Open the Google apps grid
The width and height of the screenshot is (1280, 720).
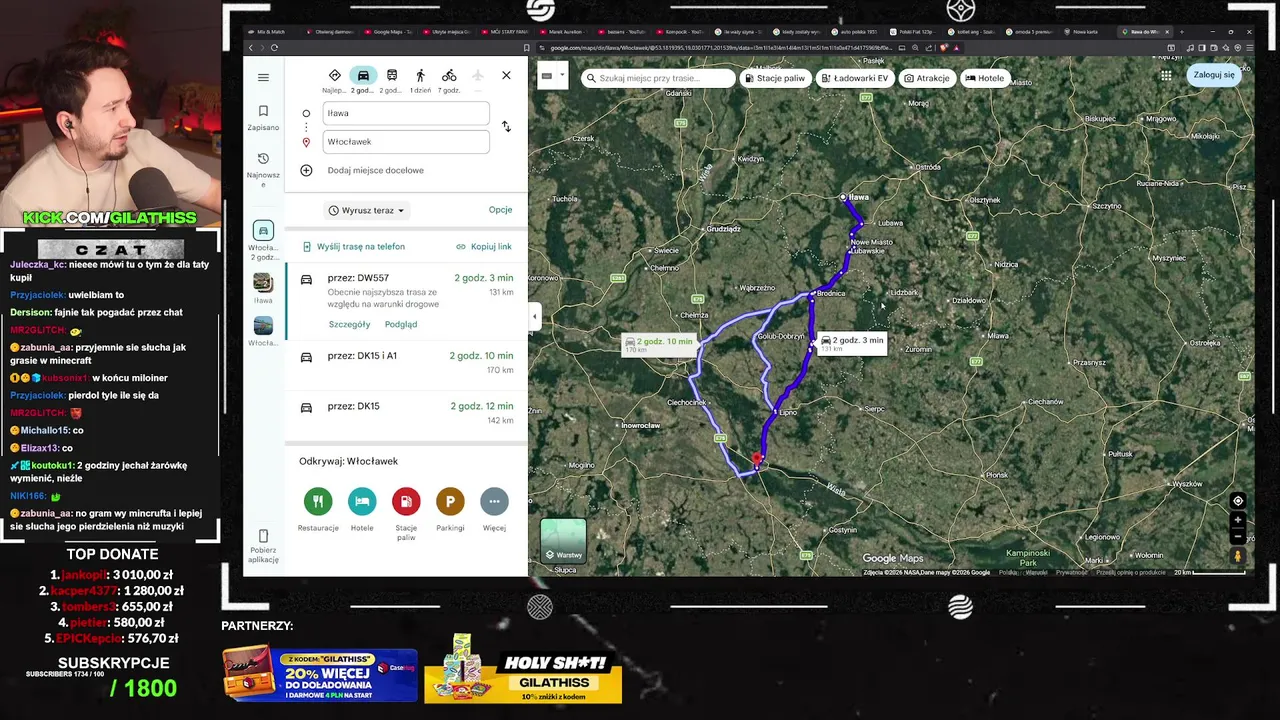point(1166,75)
